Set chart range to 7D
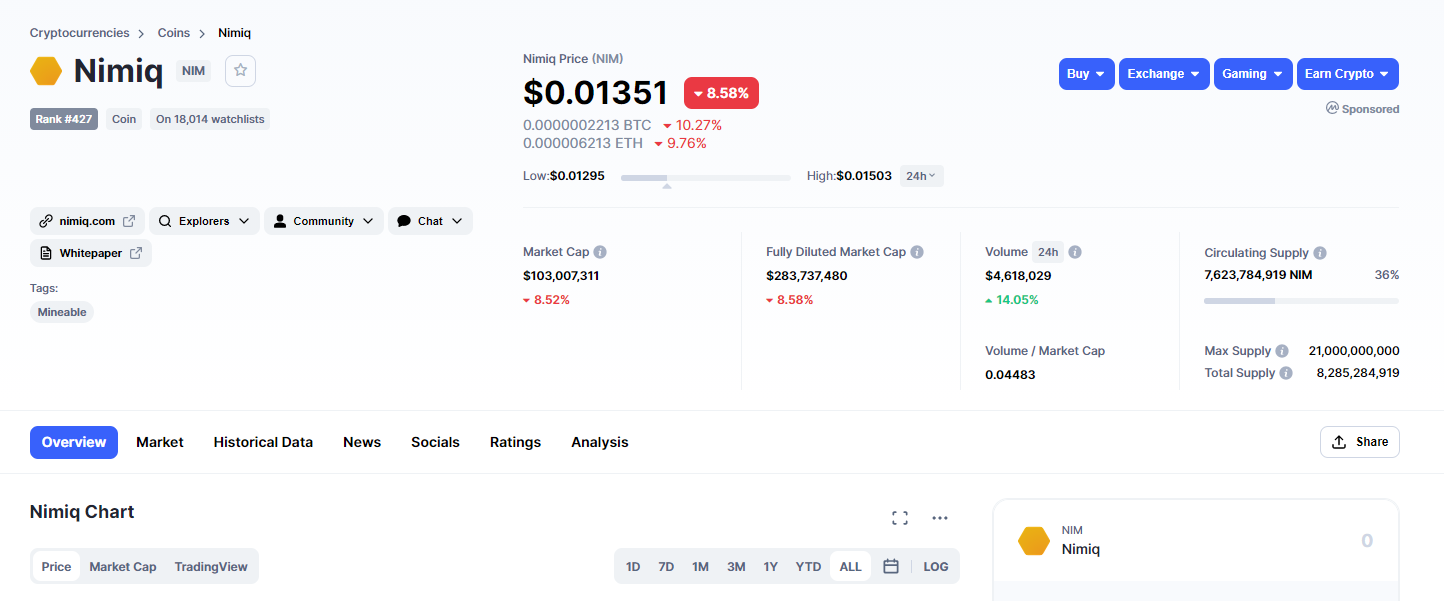This screenshot has width=1444, height=601. (x=666, y=566)
